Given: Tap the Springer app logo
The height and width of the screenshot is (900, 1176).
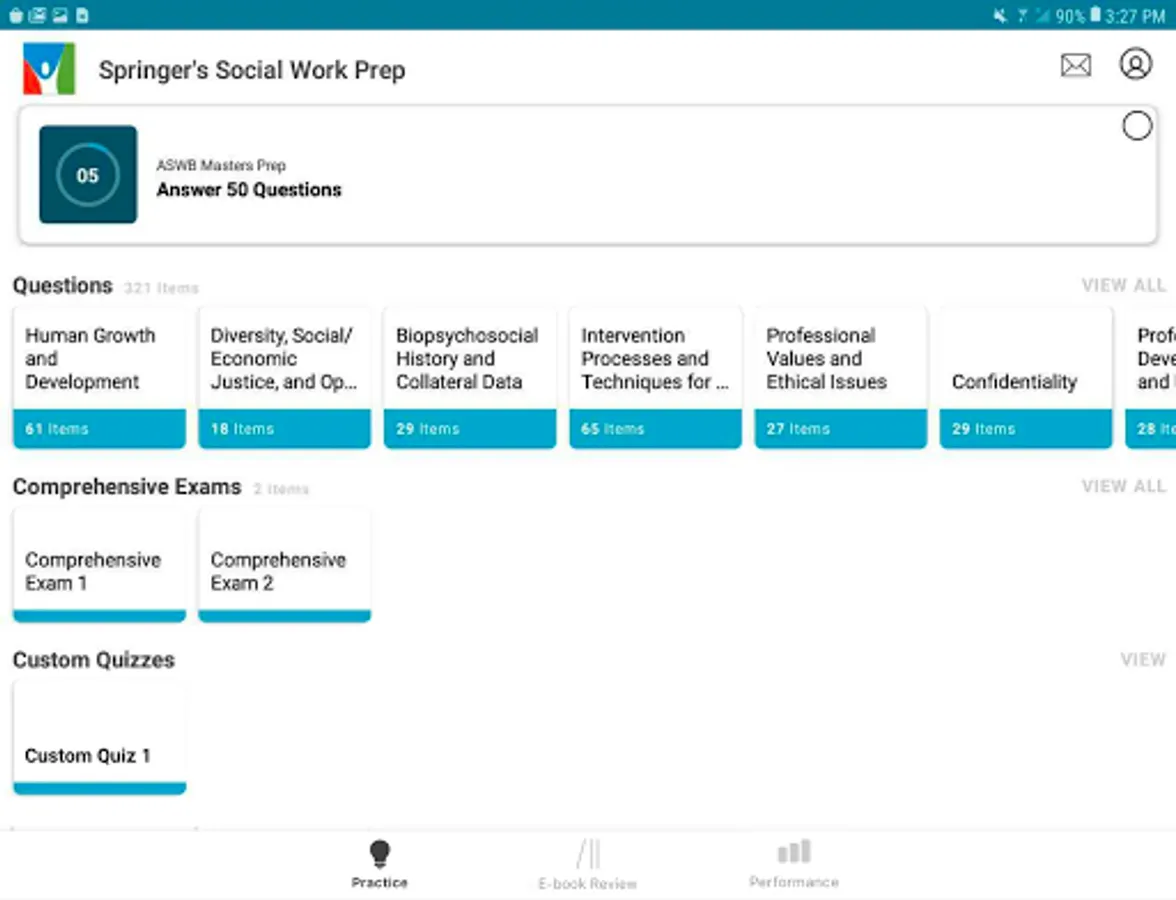Looking at the screenshot, I should tap(49, 68).
